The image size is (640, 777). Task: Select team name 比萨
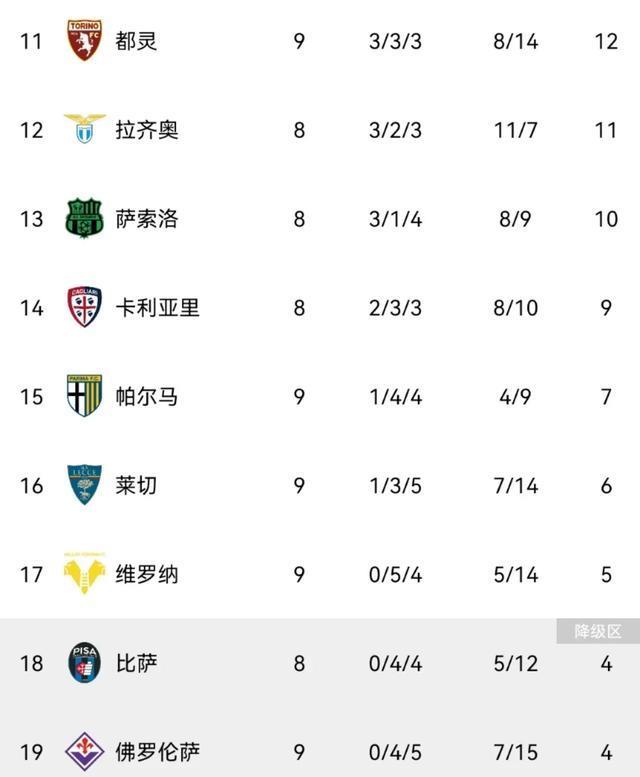136,662
